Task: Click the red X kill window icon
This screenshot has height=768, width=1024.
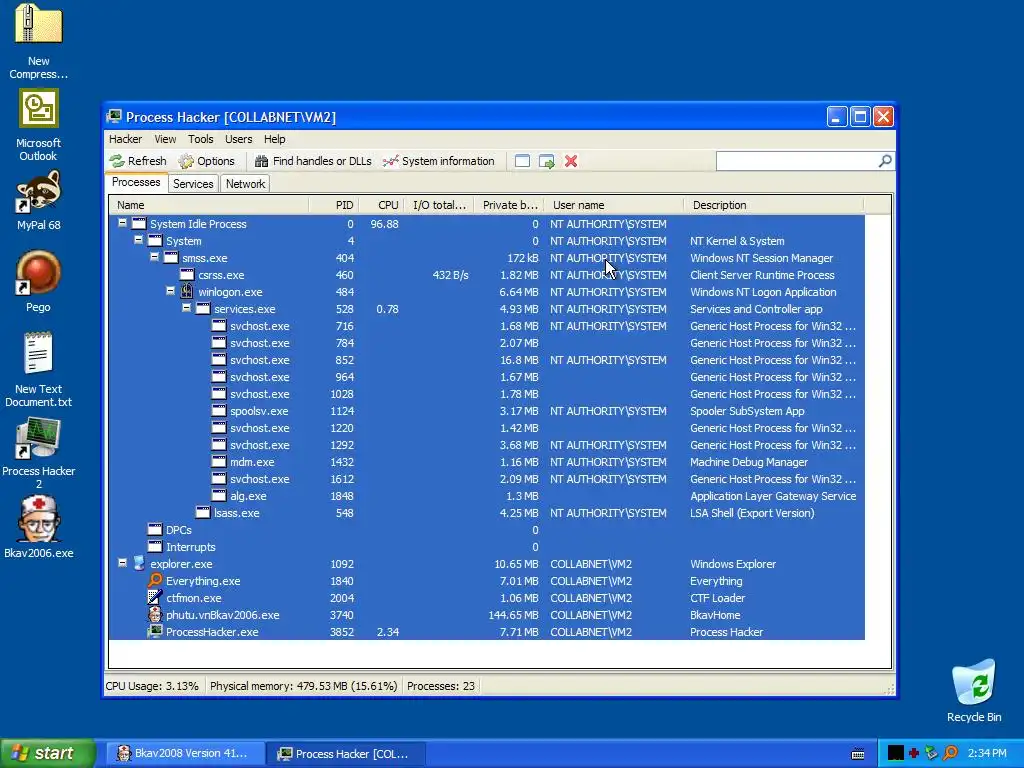Action: (571, 161)
